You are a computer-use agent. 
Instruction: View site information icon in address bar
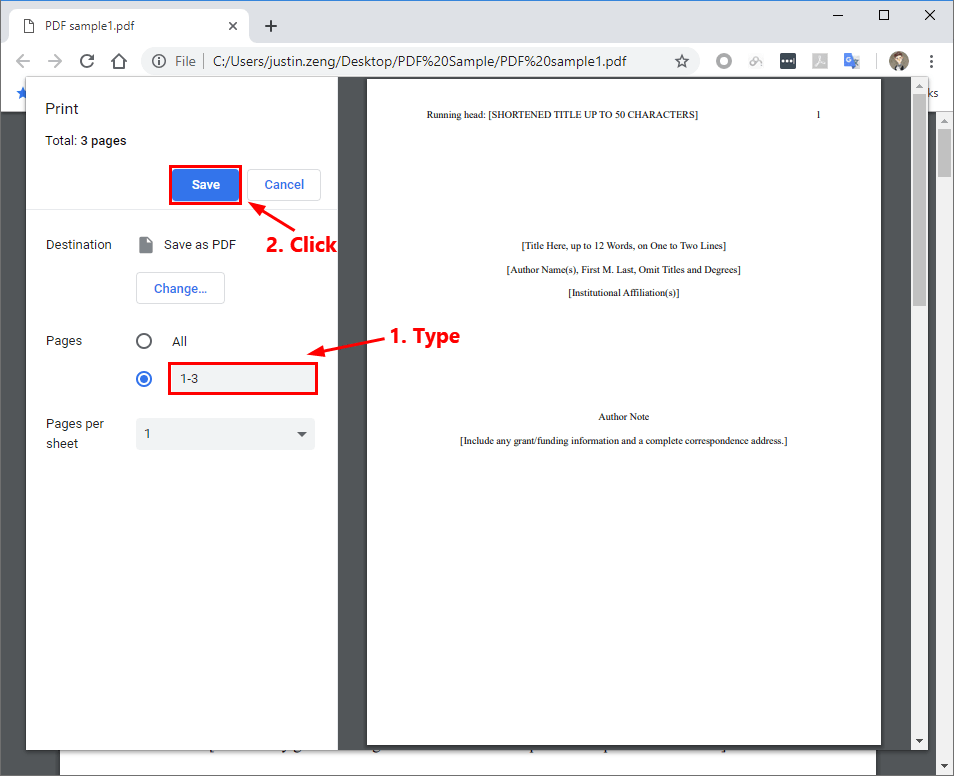click(159, 61)
